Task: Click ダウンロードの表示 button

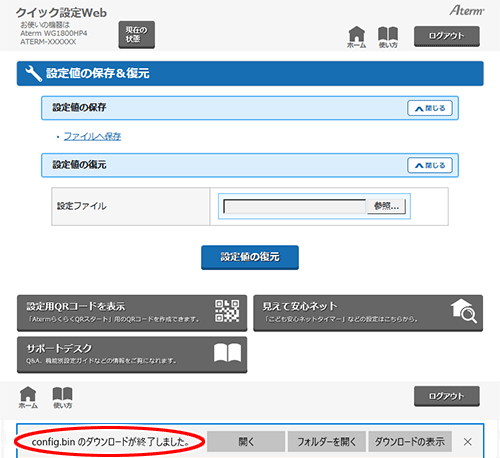Action: point(410,442)
